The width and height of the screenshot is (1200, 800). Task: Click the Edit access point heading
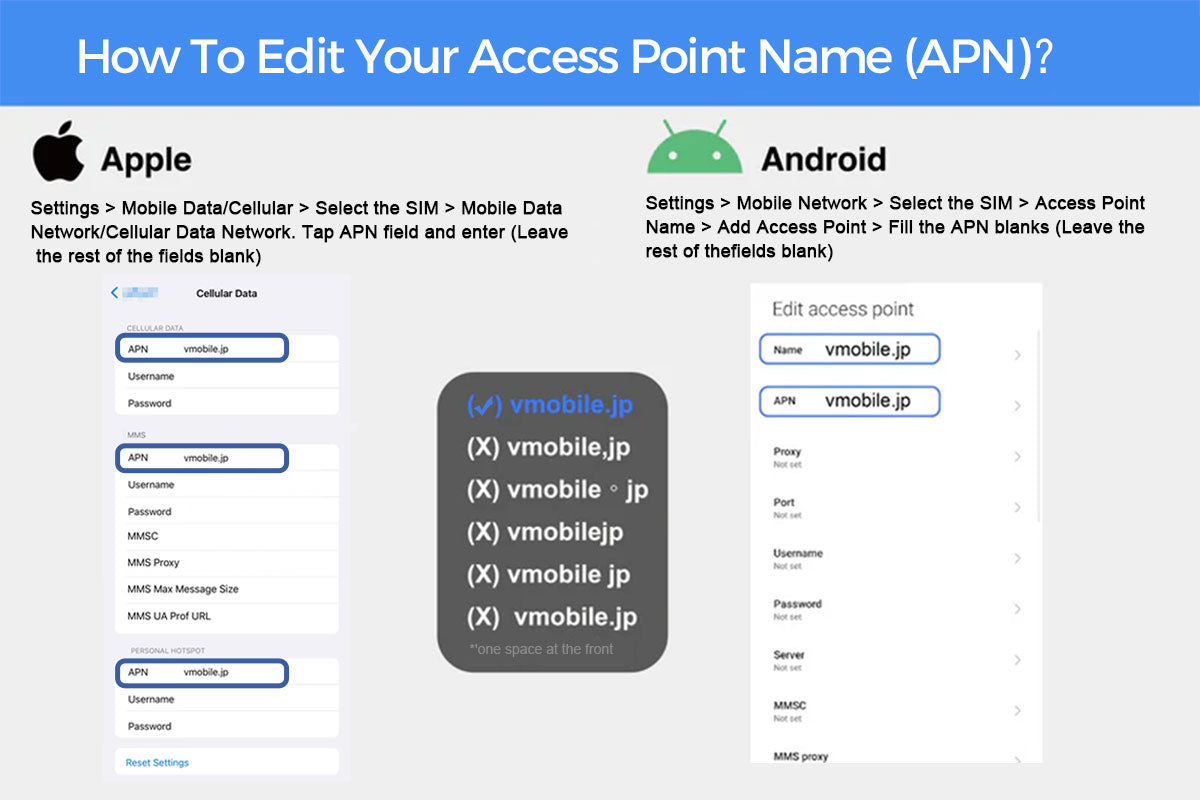click(x=843, y=309)
